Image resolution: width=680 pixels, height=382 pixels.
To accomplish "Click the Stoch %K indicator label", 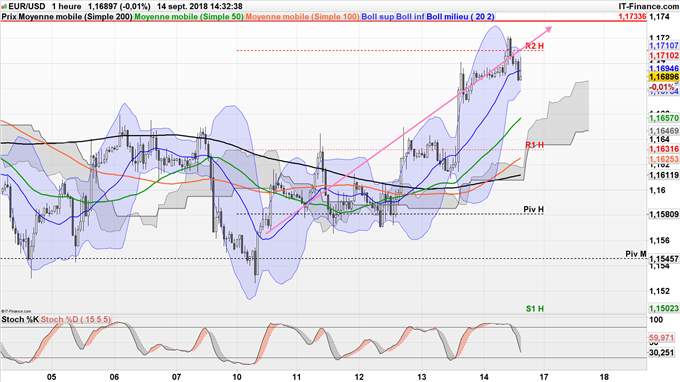I will click(x=20, y=320).
